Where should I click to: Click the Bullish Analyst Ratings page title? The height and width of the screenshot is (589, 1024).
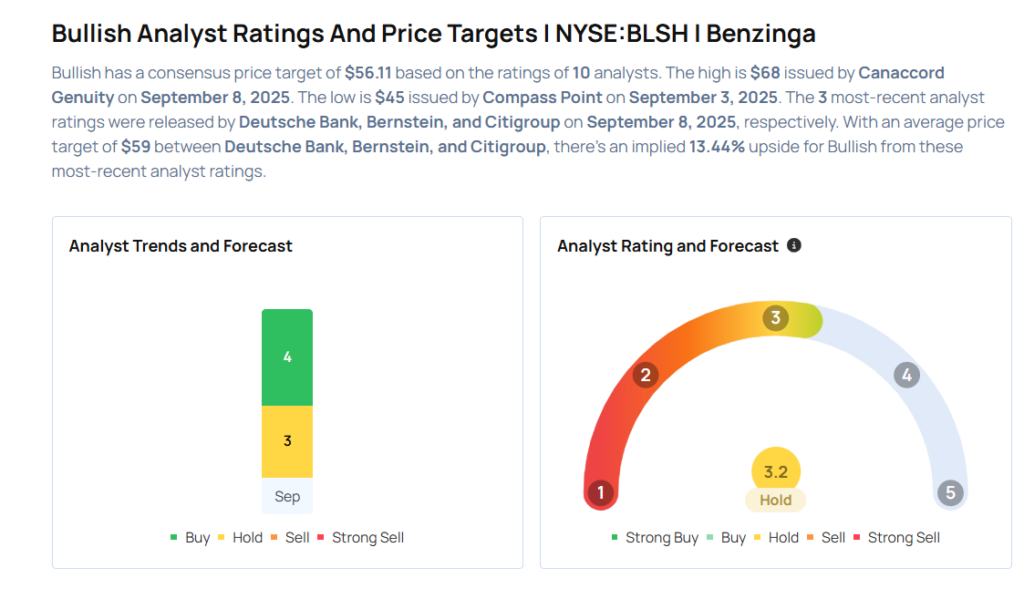(433, 33)
